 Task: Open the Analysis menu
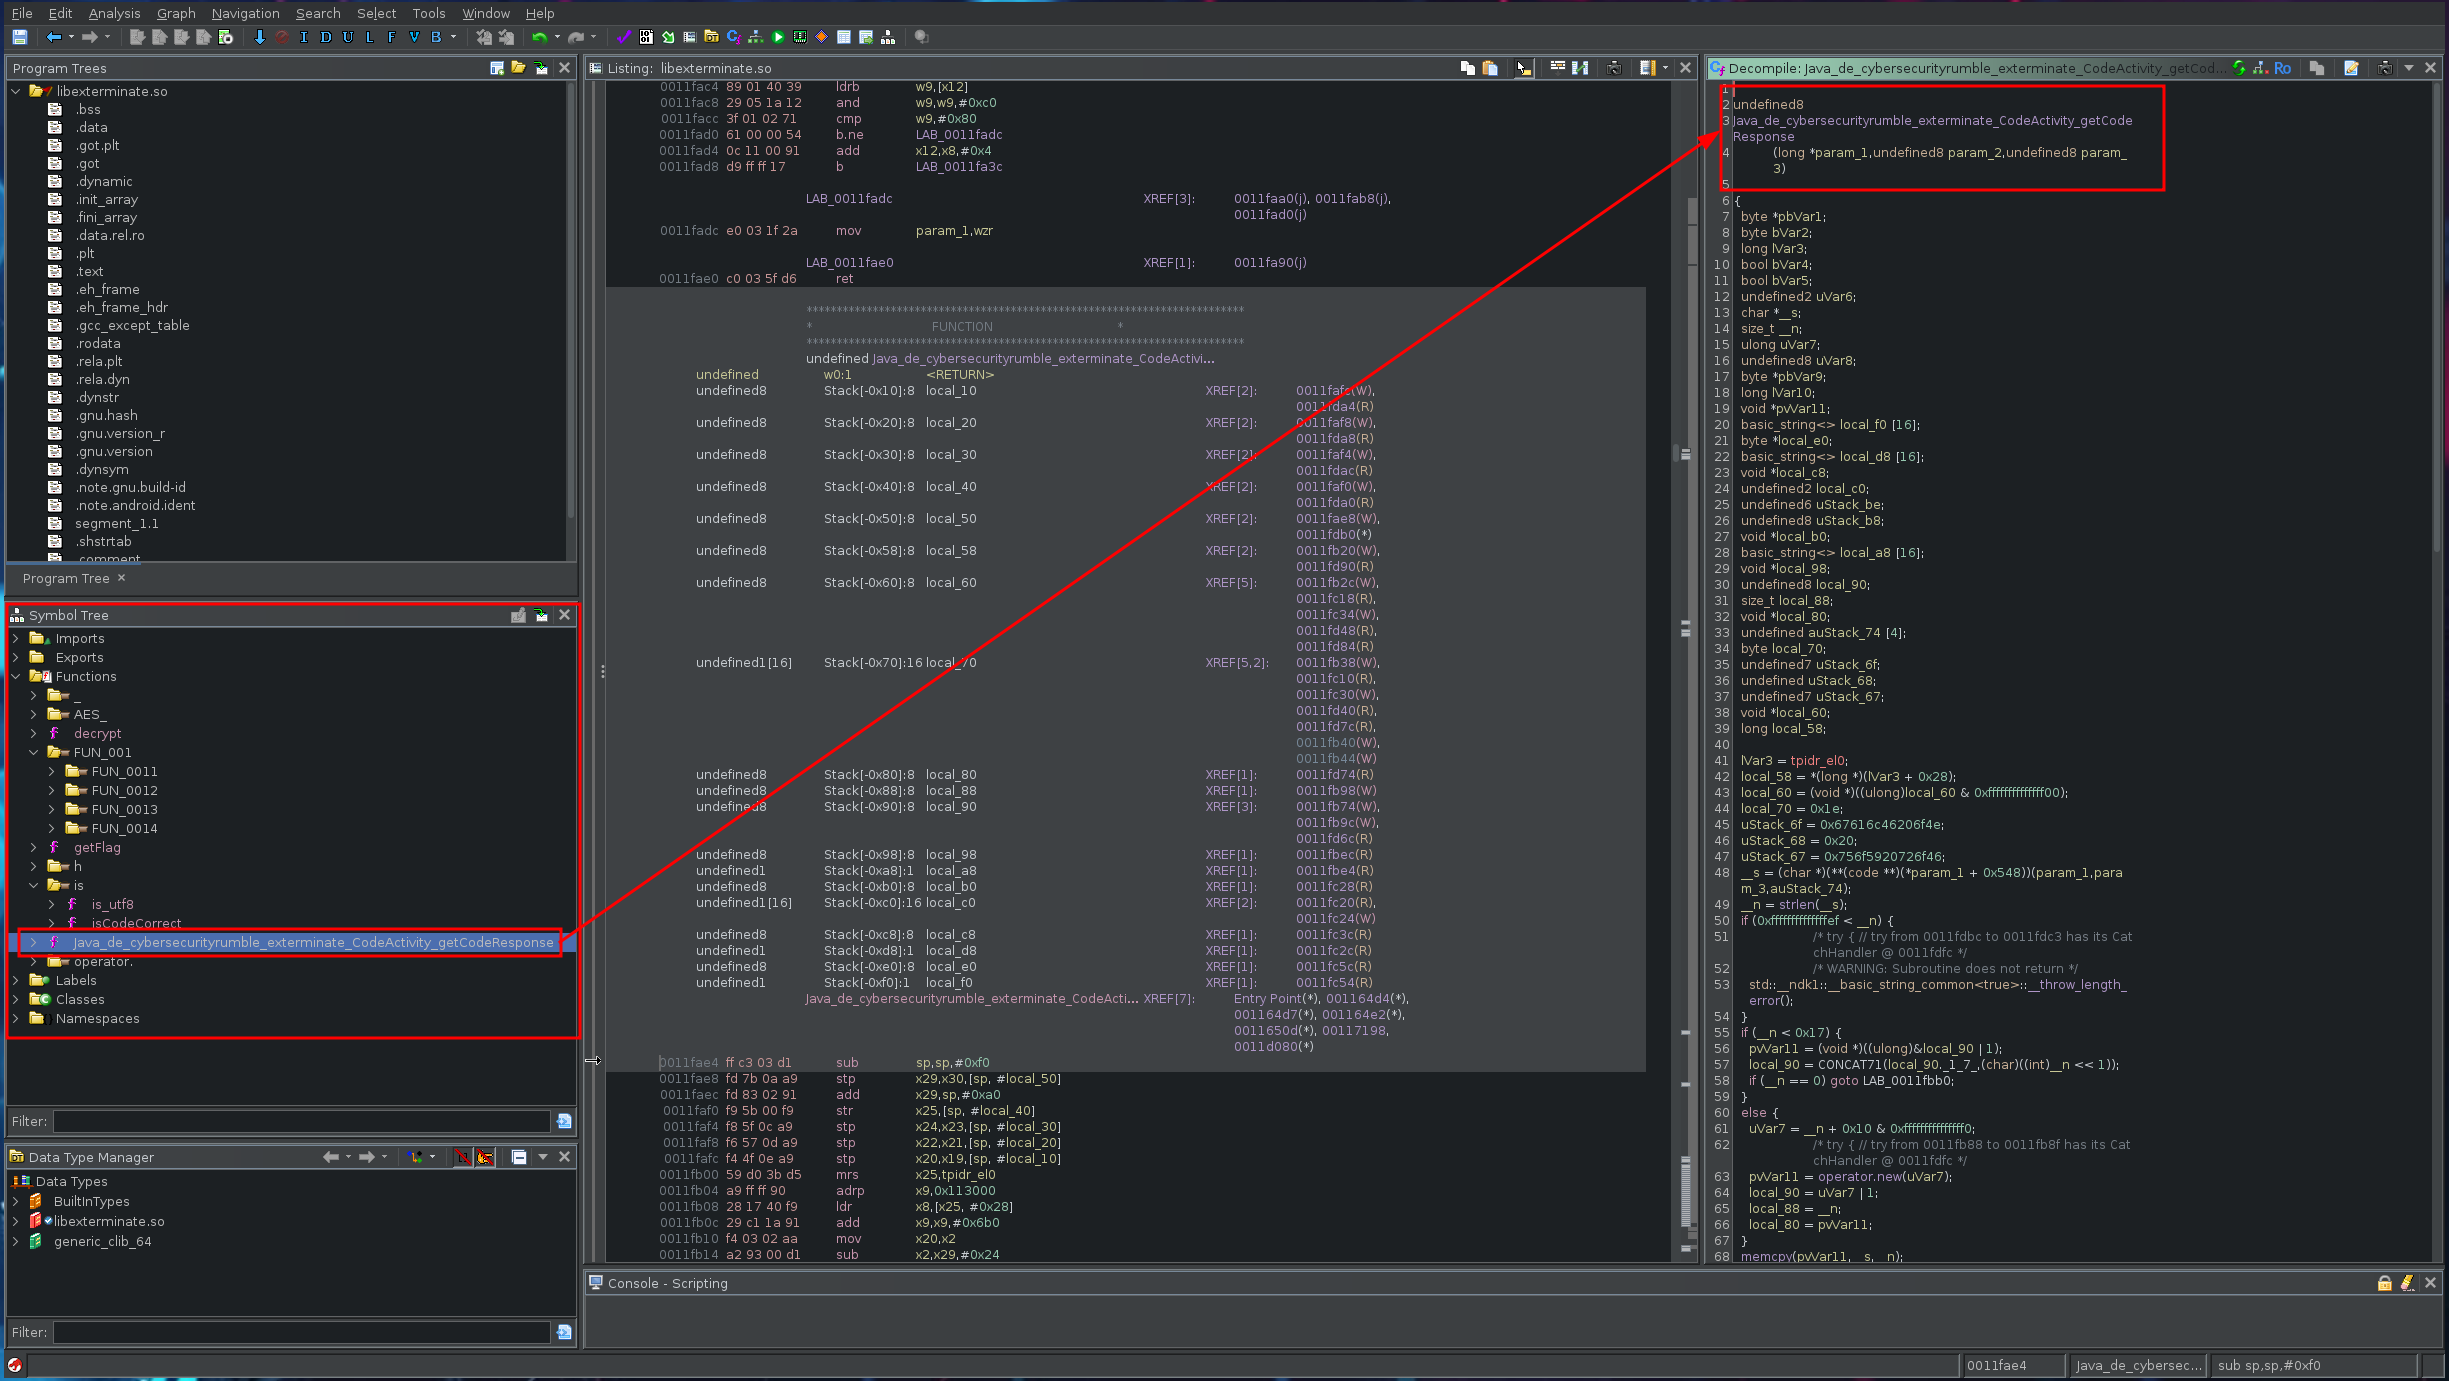114,13
